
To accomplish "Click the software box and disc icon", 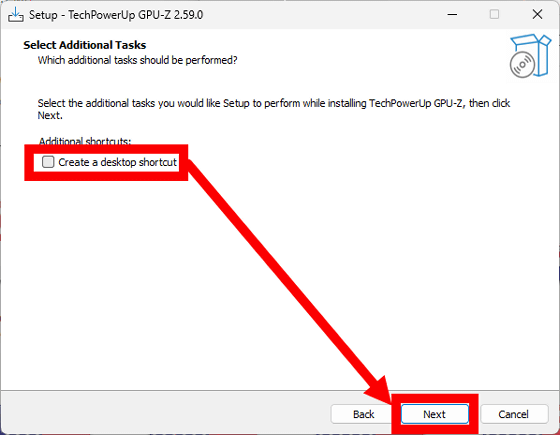I will point(530,56).
